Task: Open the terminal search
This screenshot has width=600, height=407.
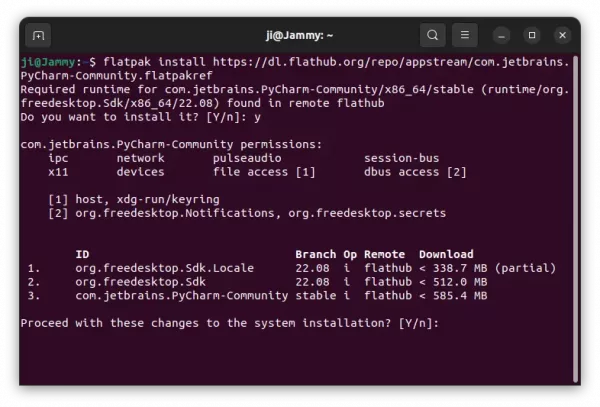Action: click(432, 35)
